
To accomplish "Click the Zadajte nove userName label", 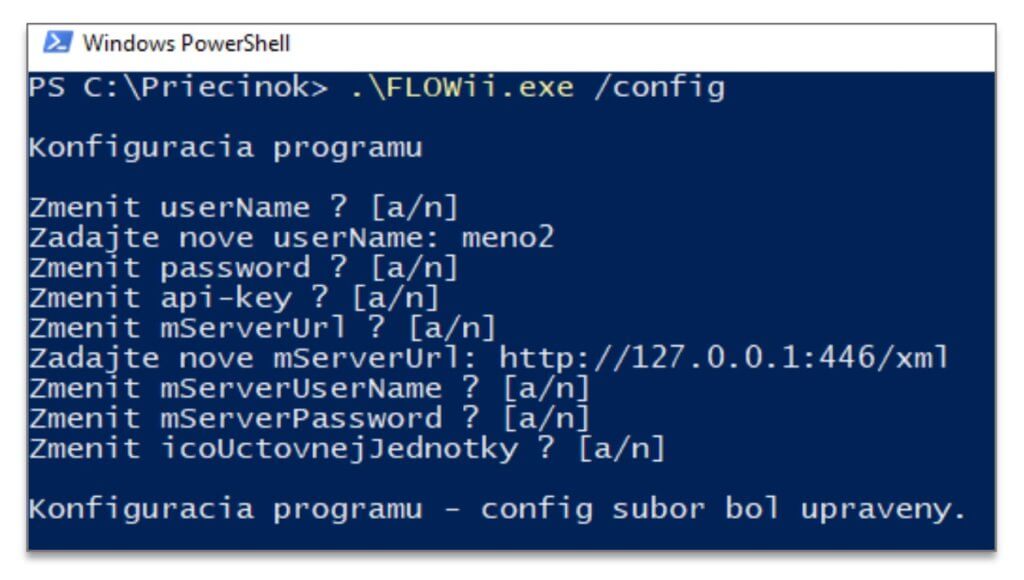I will [x=234, y=238].
